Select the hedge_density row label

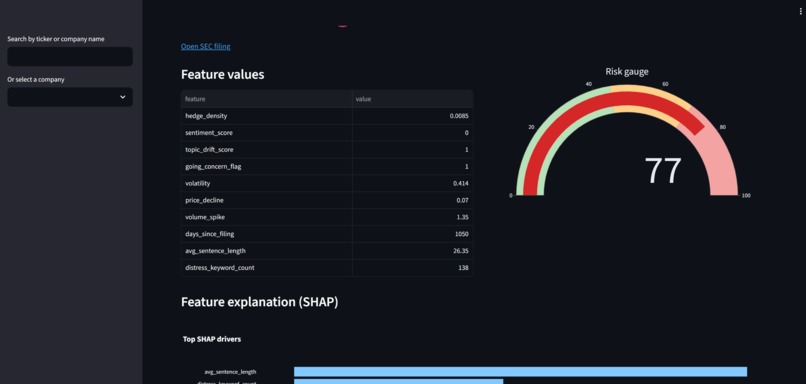pyautogui.click(x=206, y=116)
